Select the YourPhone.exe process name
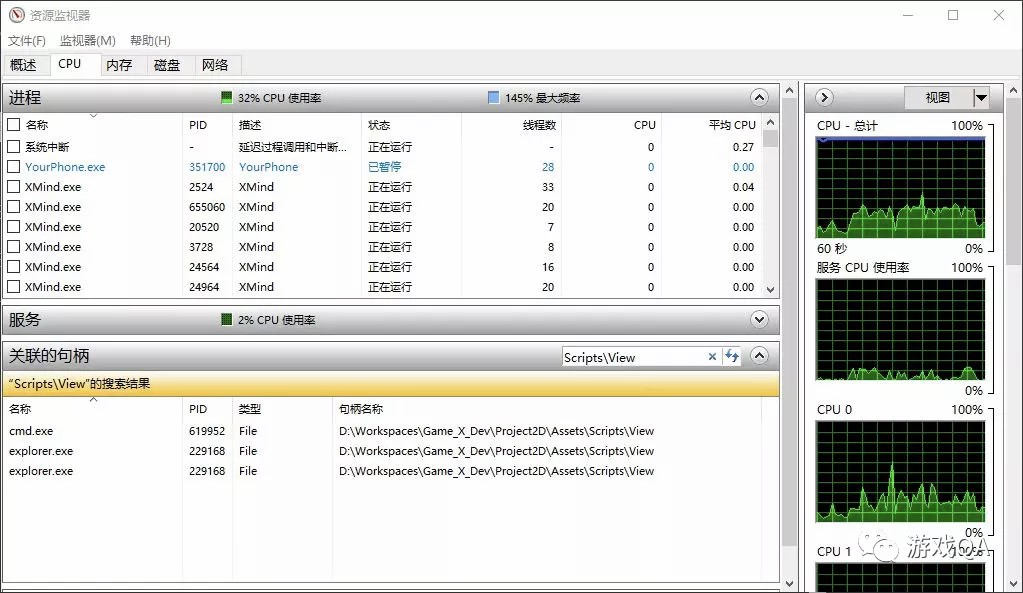1023x593 pixels. 65,167
